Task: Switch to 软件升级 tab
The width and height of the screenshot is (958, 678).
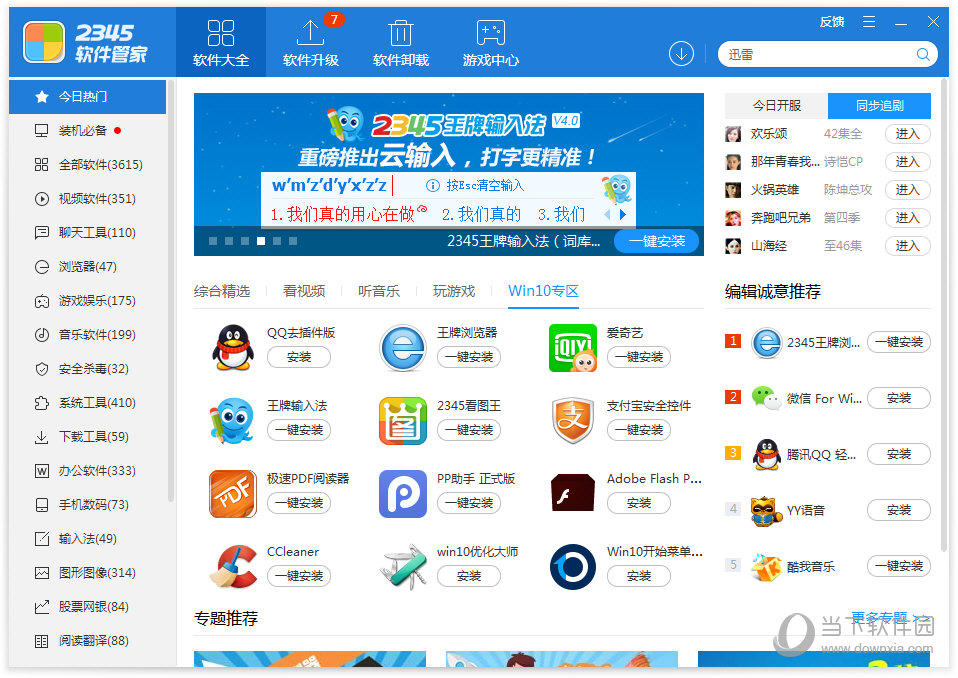Action: pyautogui.click(x=311, y=42)
